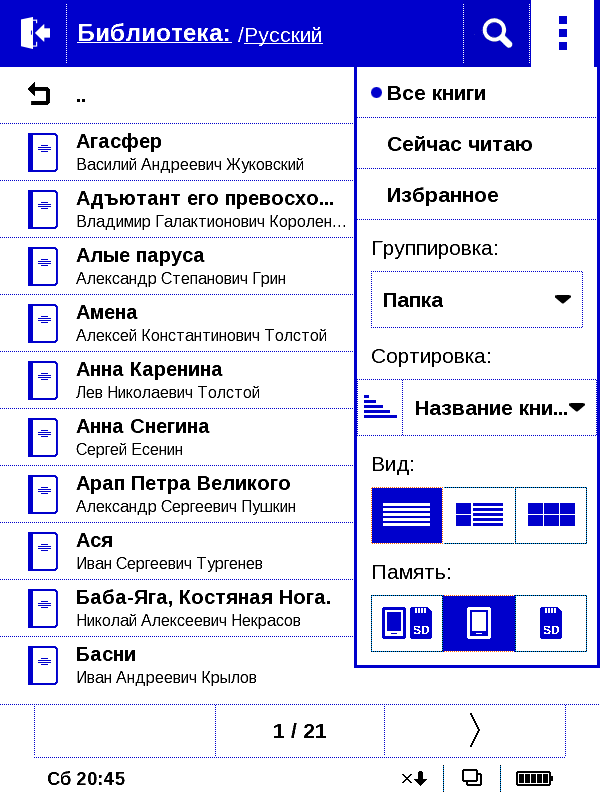Expand the Группировка dropdown set to Папка
Screen dimensions: 600x800
point(477,299)
